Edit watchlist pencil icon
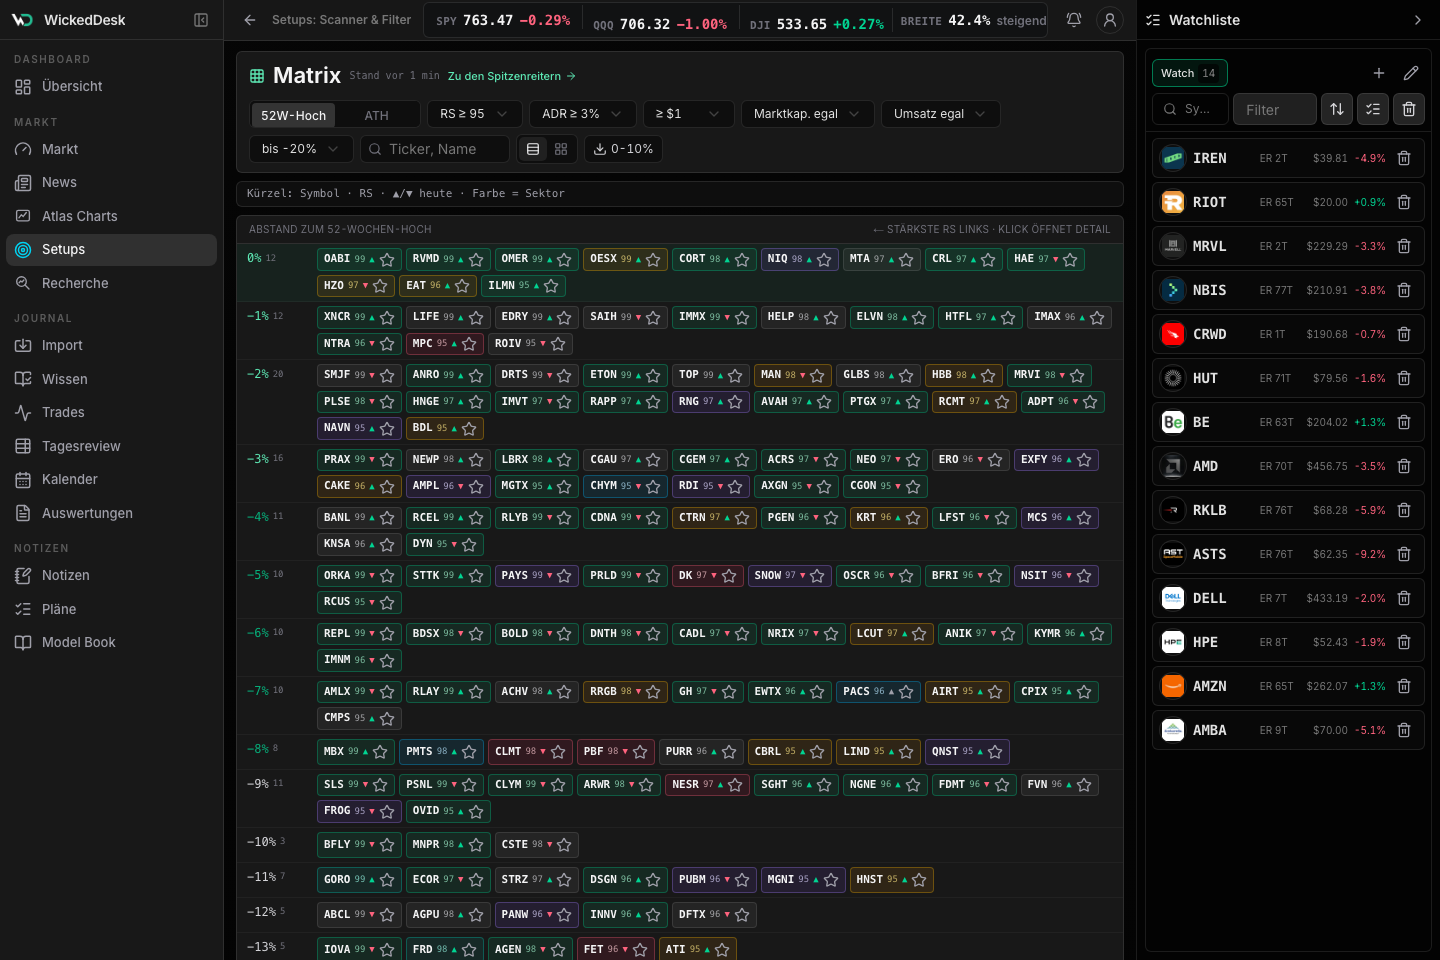The width and height of the screenshot is (1440, 960). click(x=1411, y=73)
